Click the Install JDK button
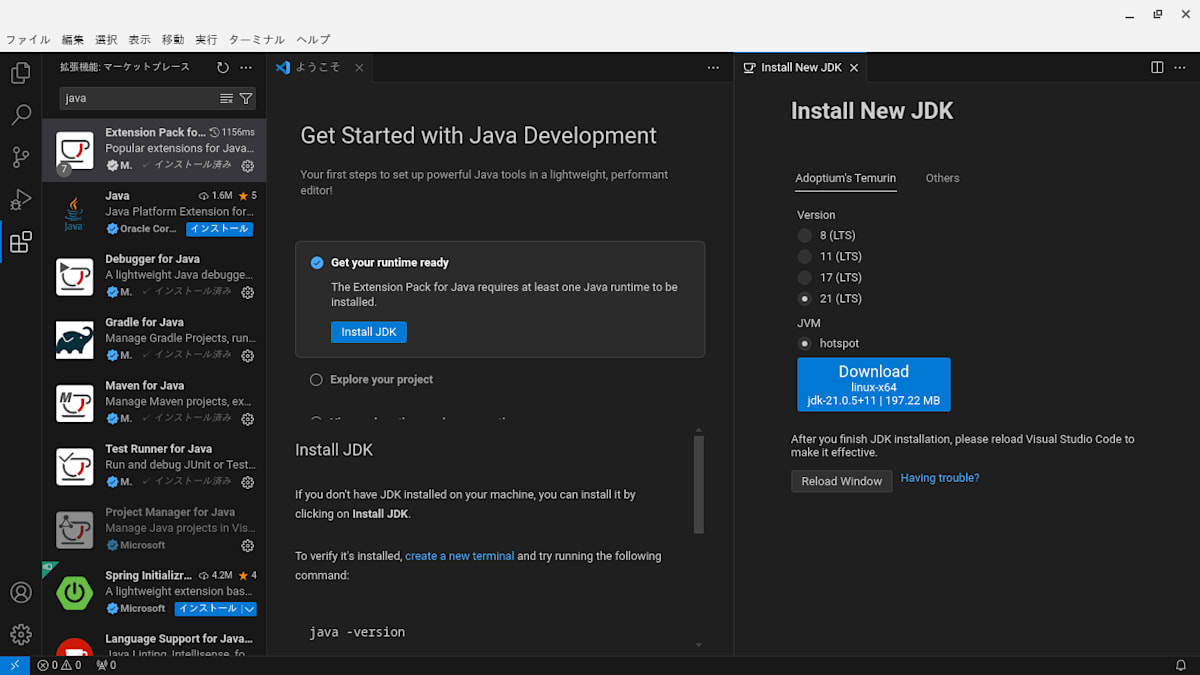Image resolution: width=1200 pixels, height=675 pixels. [369, 332]
